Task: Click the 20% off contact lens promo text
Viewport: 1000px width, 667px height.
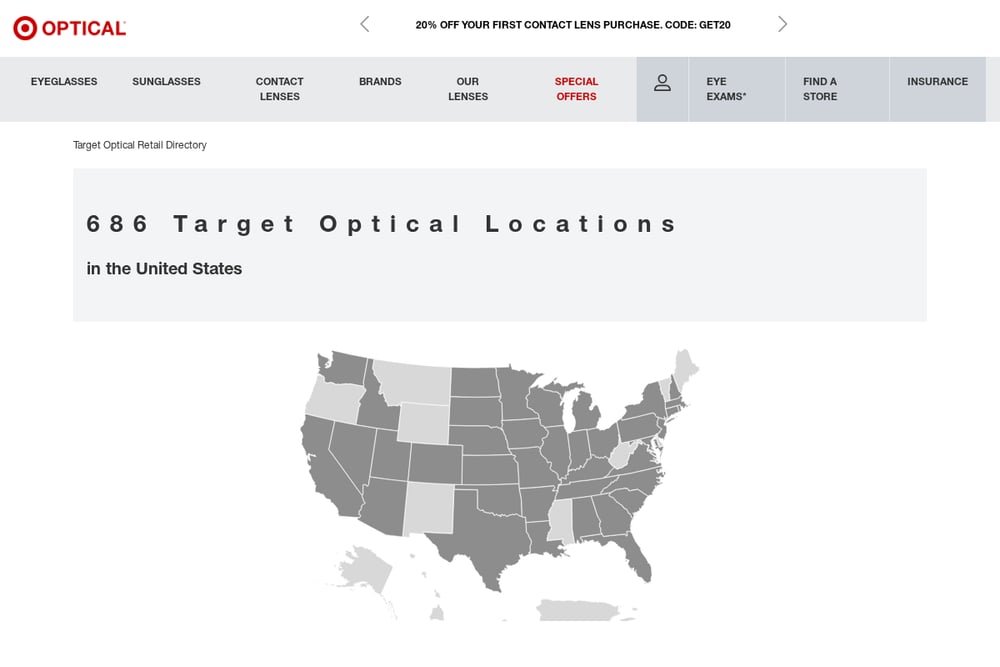Action: point(573,25)
